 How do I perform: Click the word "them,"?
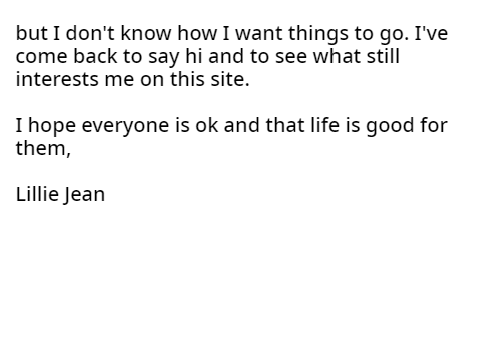[x=43, y=148]
